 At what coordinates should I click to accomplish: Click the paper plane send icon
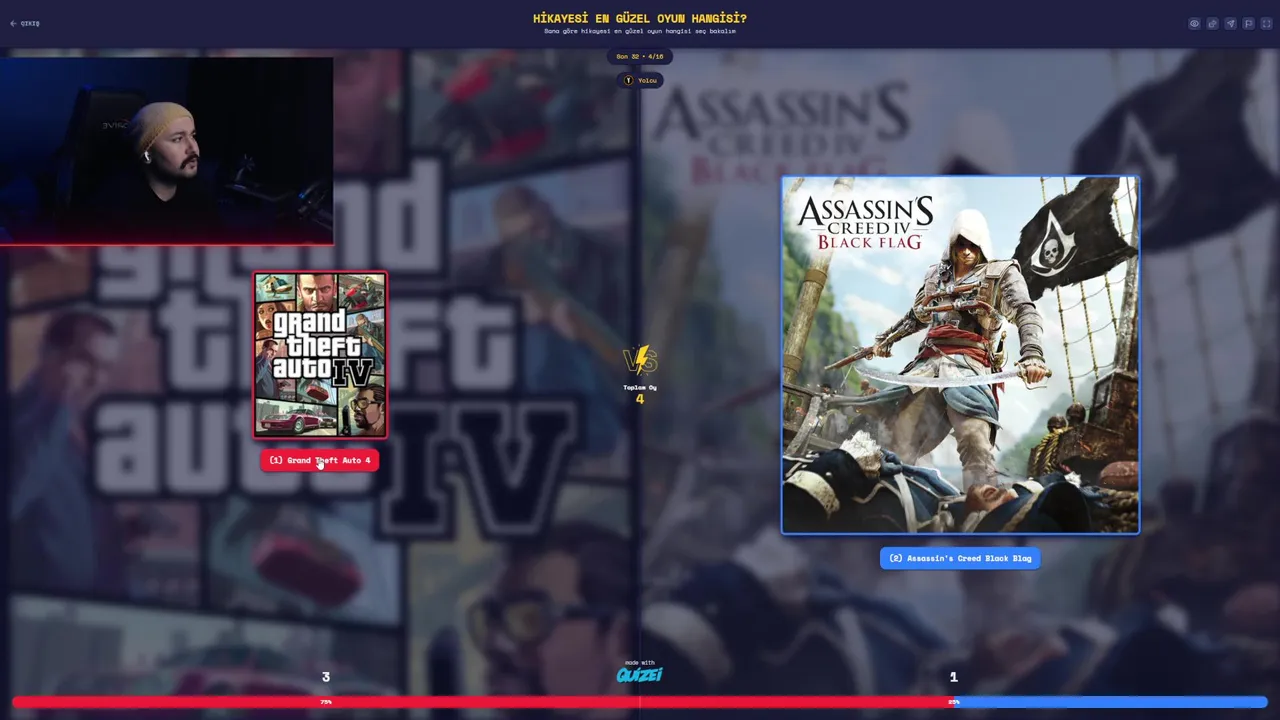point(1230,24)
